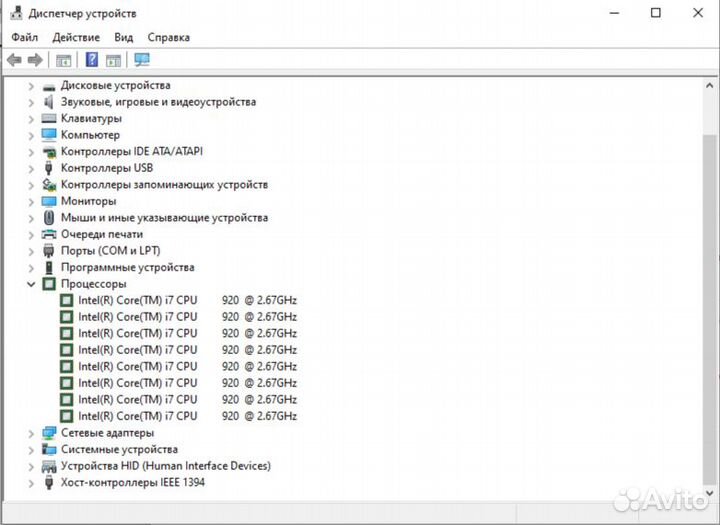Select the last Intel Core i7 CPU 920 entry

(187, 416)
